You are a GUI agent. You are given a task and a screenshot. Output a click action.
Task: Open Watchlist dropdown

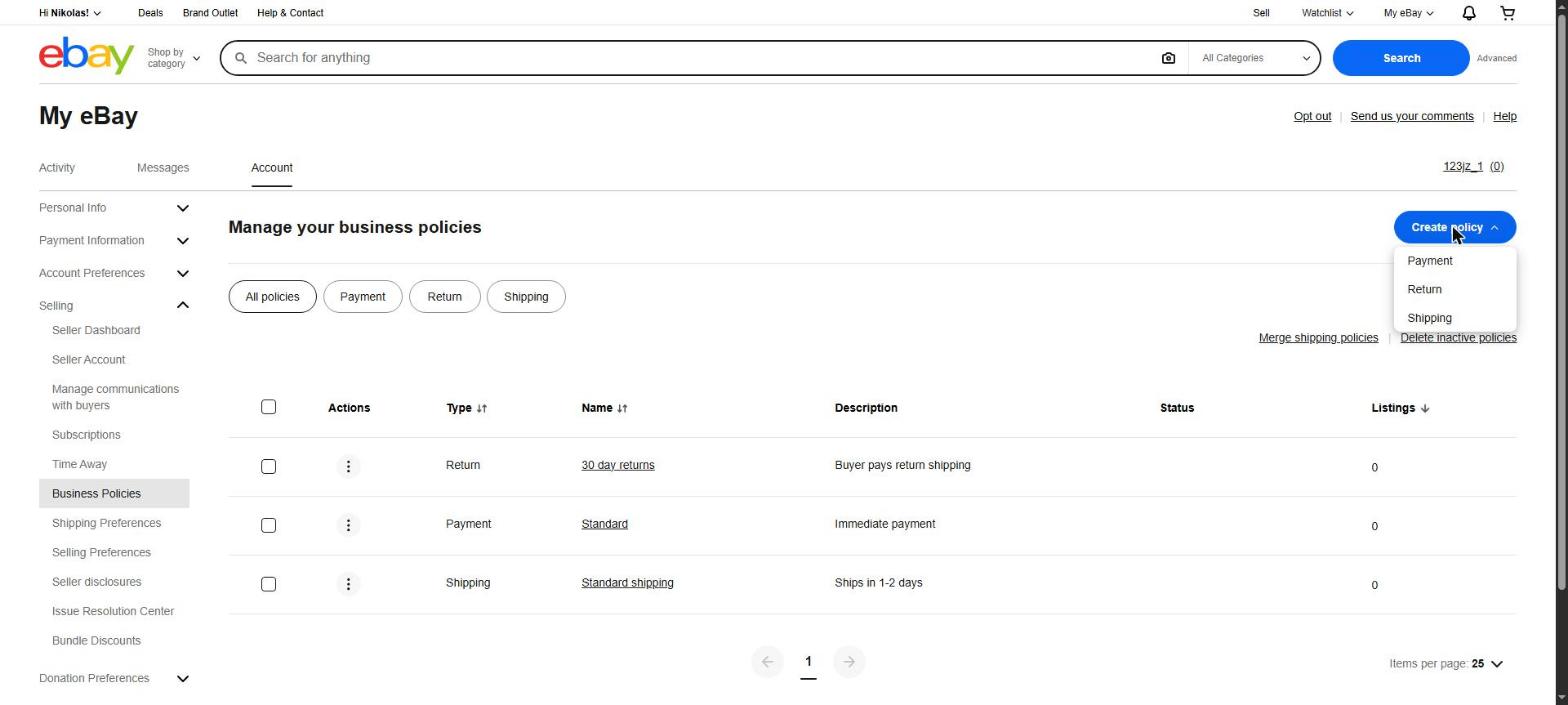1327,13
